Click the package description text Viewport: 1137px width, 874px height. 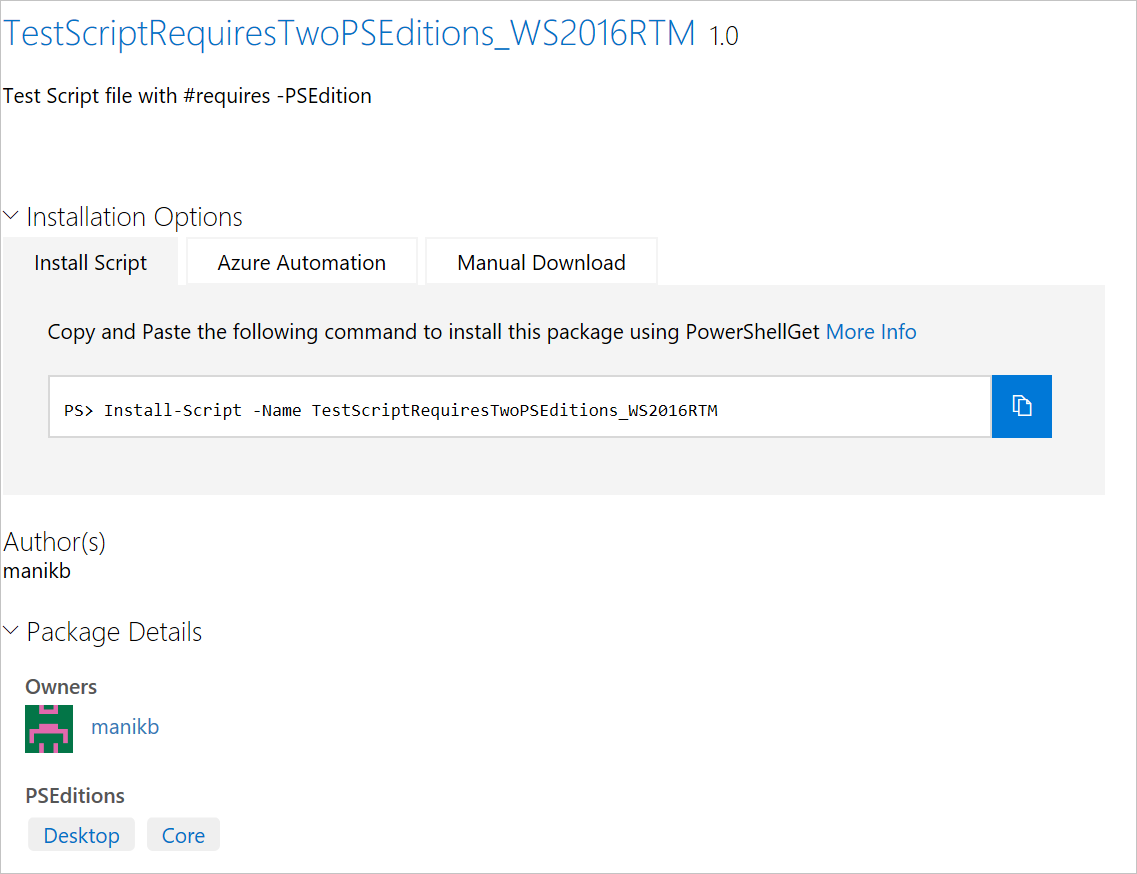click(187, 95)
